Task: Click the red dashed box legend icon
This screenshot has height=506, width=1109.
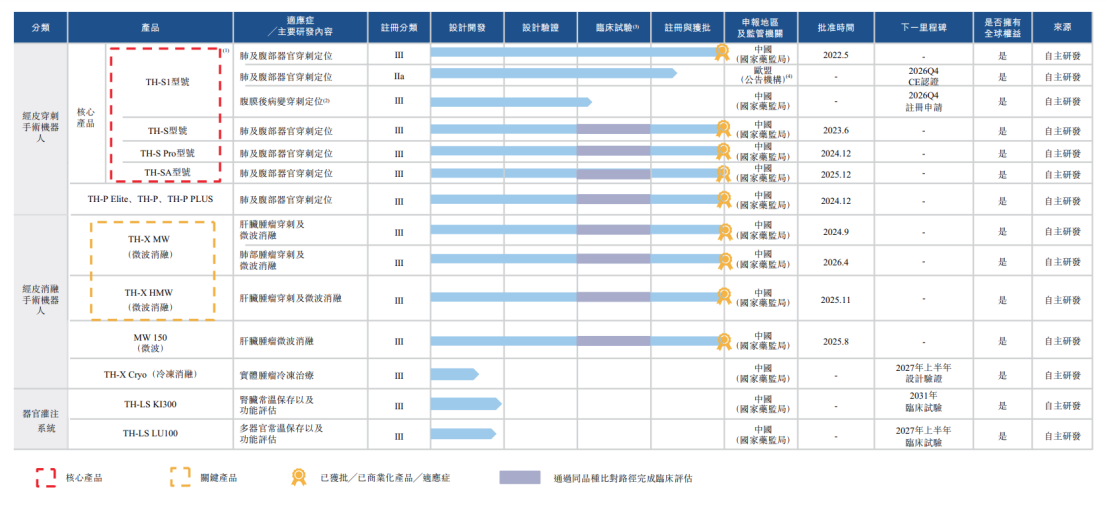Action: pos(46,477)
